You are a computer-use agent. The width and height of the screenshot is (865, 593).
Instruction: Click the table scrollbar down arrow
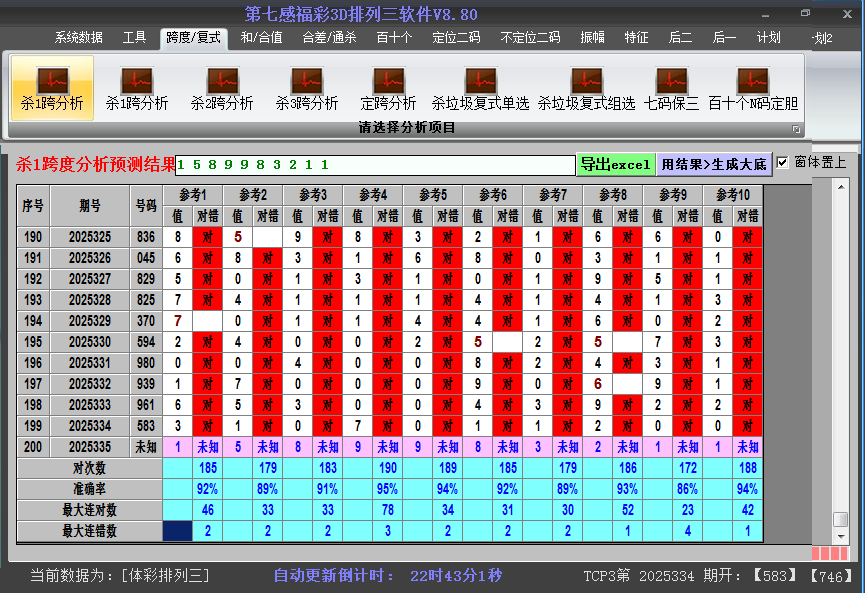click(841, 536)
